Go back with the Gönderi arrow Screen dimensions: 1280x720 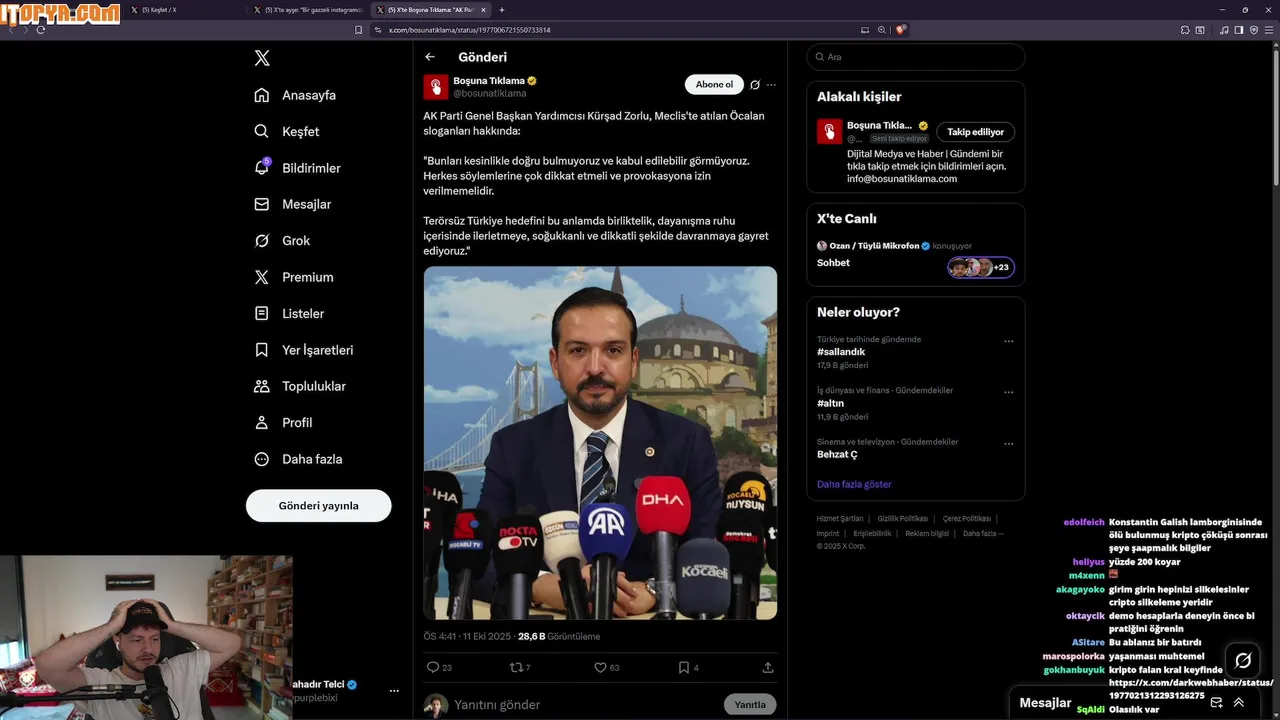(x=430, y=57)
